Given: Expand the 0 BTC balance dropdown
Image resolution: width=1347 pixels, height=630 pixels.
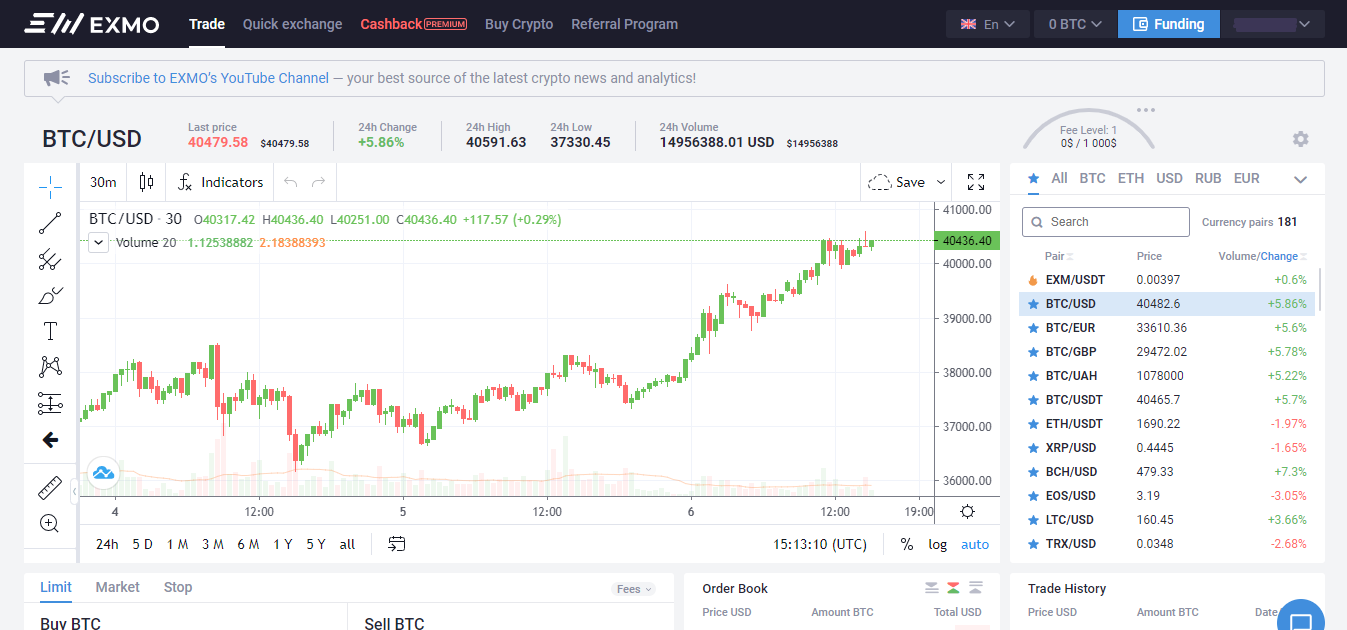Looking at the screenshot, I should (1075, 24).
